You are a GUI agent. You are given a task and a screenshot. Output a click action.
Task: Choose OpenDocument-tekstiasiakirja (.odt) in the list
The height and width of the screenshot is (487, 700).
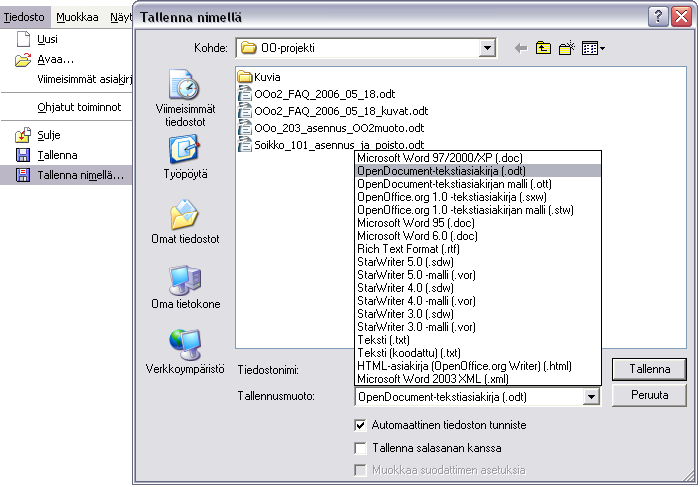478,171
